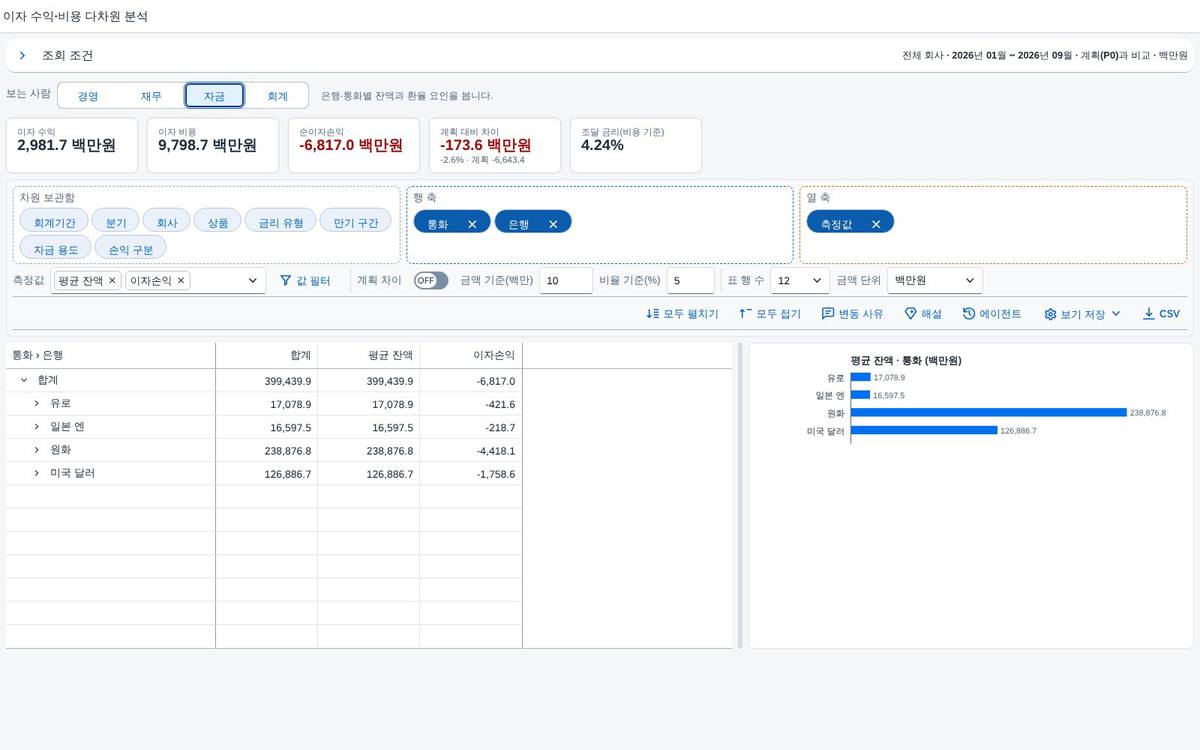Remove the 이자손익 measure token

pyautogui.click(x=181, y=281)
